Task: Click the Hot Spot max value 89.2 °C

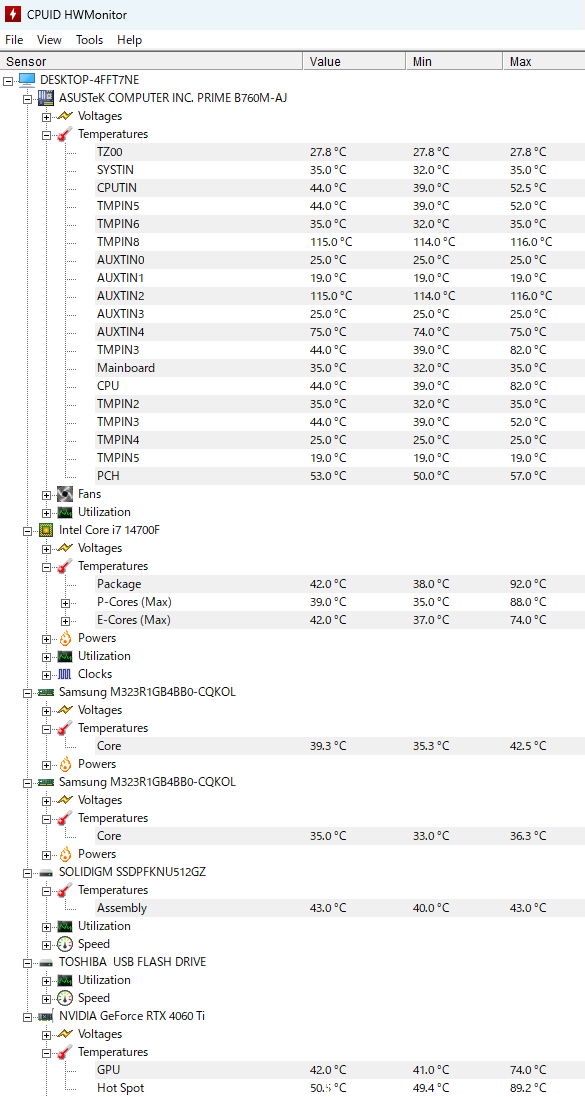Action: coord(528,1088)
